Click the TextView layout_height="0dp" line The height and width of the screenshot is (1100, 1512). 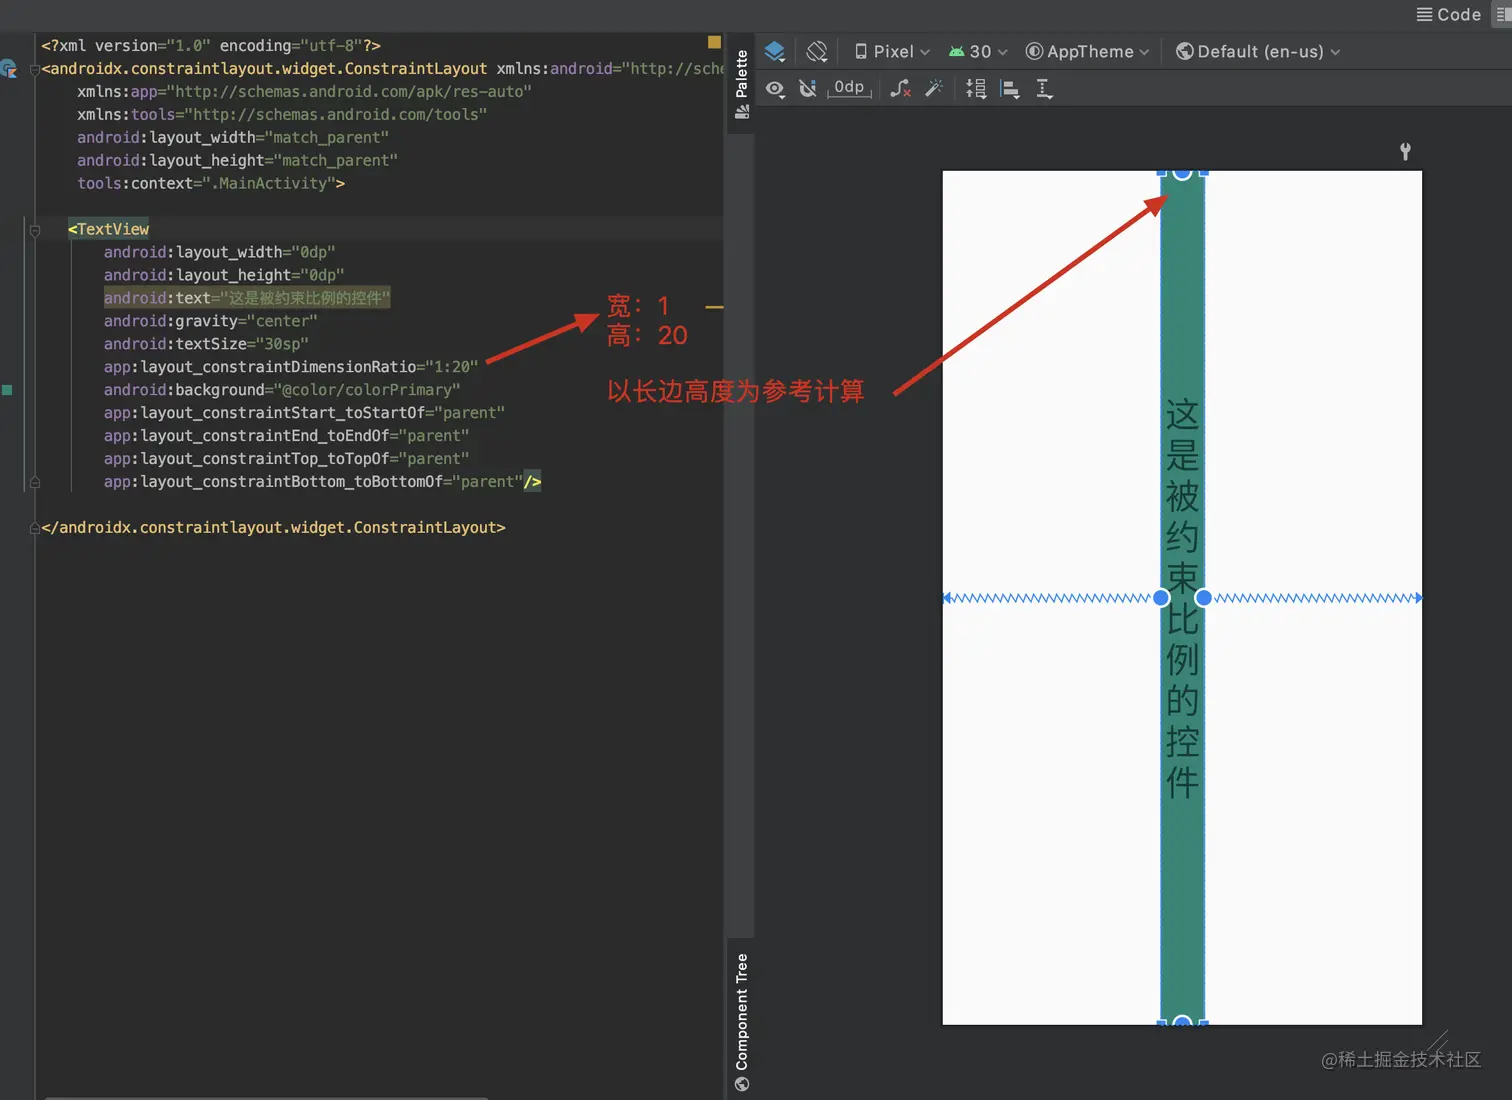(224, 275)
